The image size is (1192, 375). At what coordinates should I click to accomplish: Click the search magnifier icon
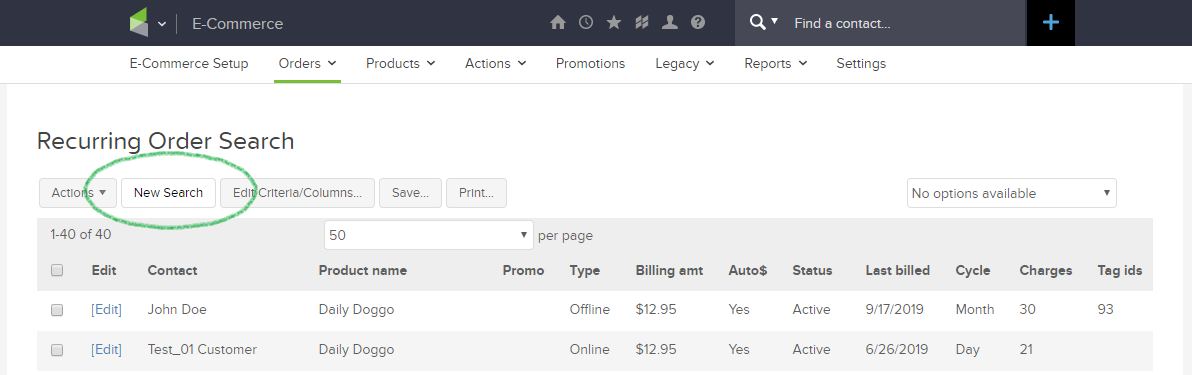pos(758,22)
